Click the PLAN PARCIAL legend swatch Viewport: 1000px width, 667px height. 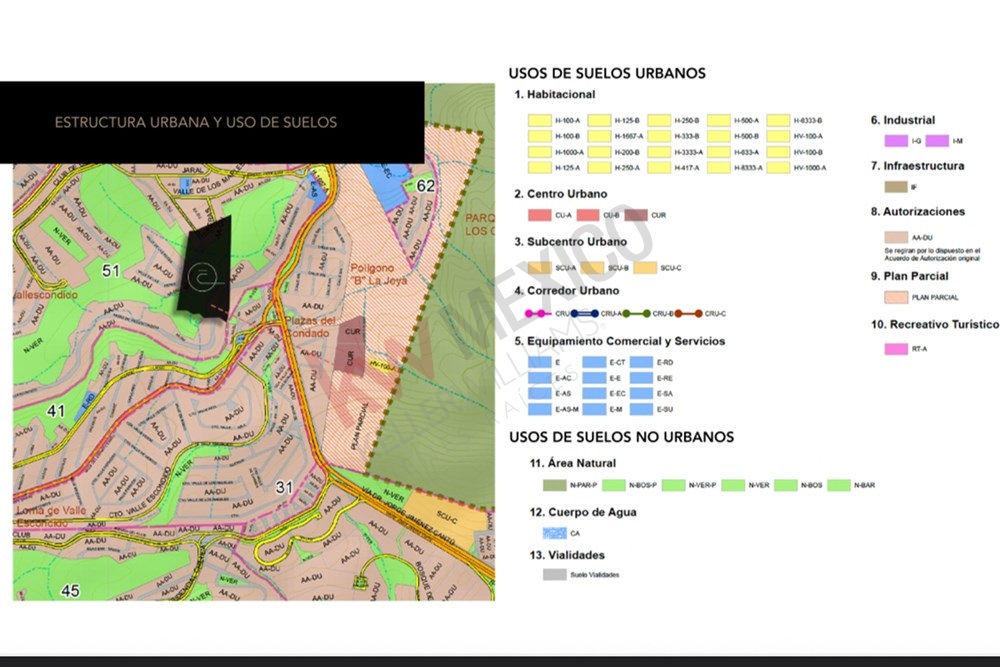(895, 297)
